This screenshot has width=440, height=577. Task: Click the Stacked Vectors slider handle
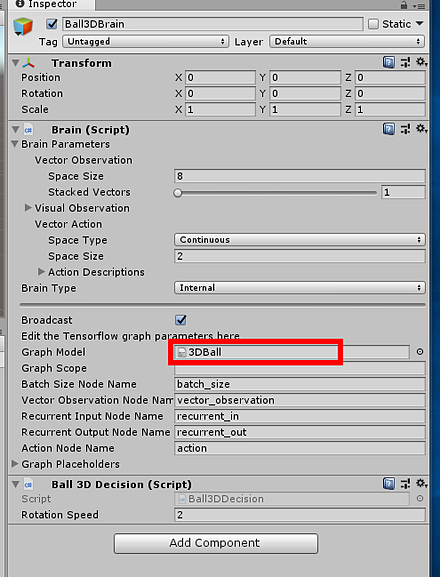(x=178, y=192)
